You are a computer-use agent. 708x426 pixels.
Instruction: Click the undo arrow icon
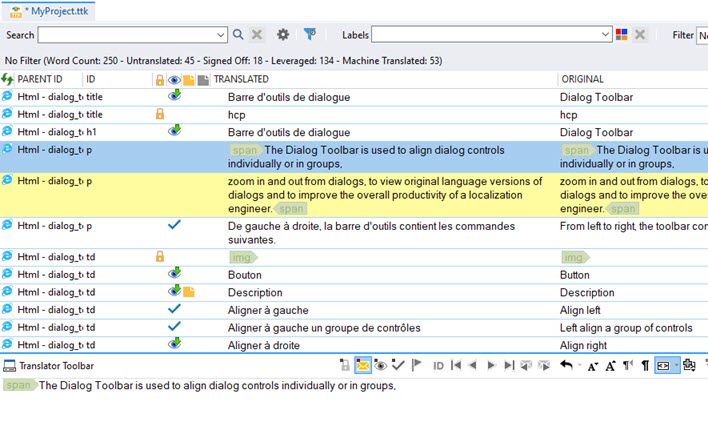click(x=566, y=366)
